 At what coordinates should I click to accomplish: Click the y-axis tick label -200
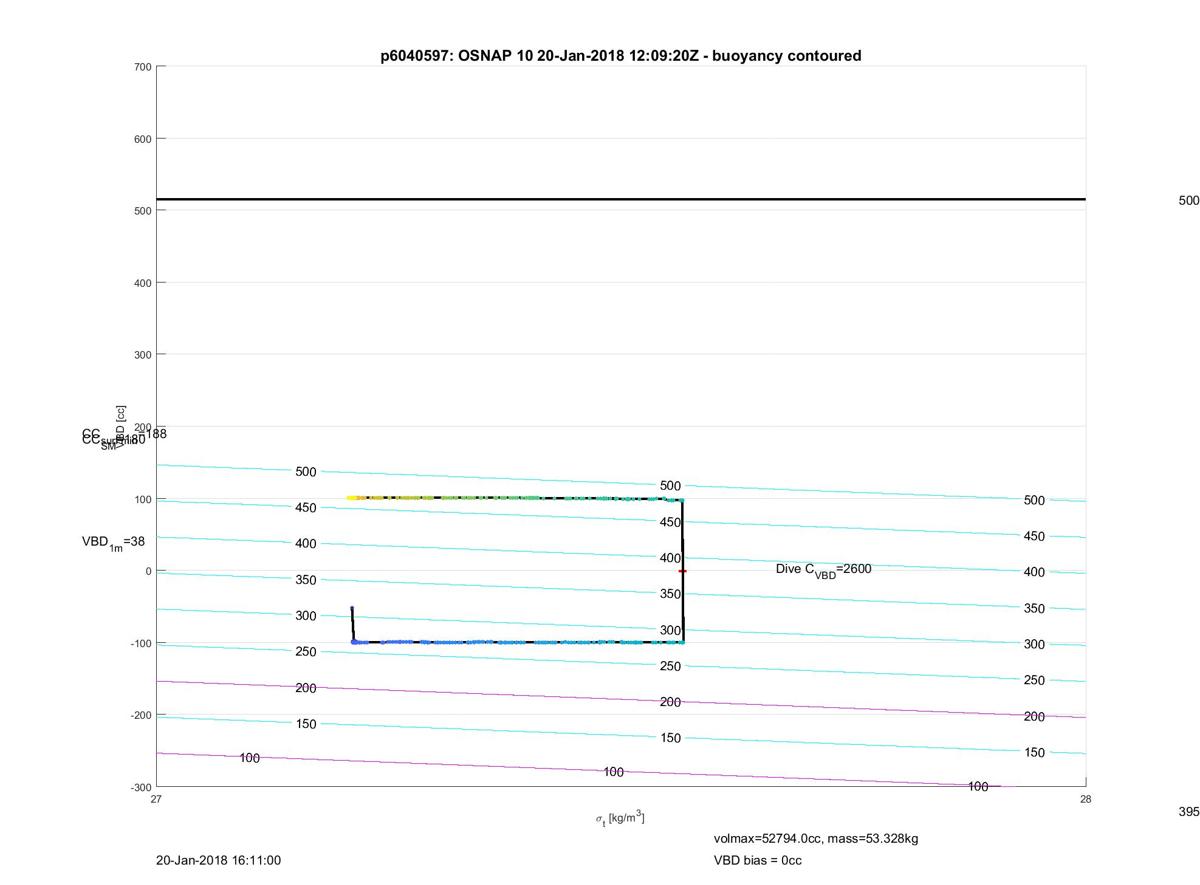pos(140,715)
